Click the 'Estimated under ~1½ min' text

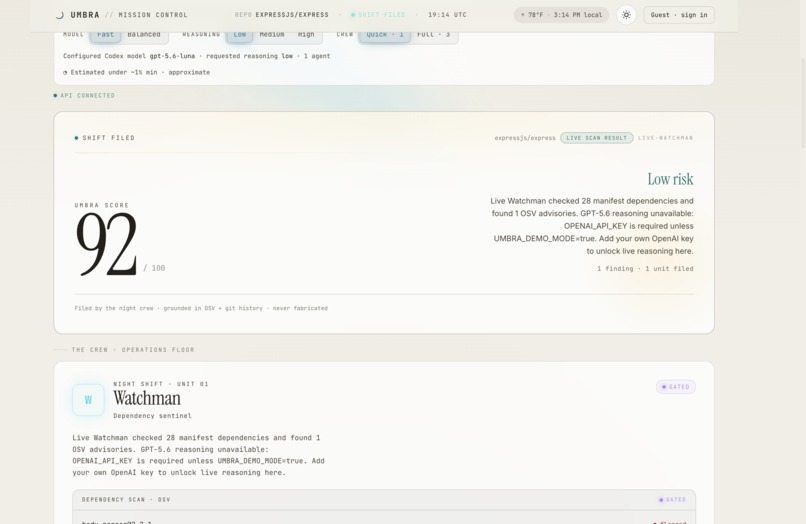[x=140, y=73]
